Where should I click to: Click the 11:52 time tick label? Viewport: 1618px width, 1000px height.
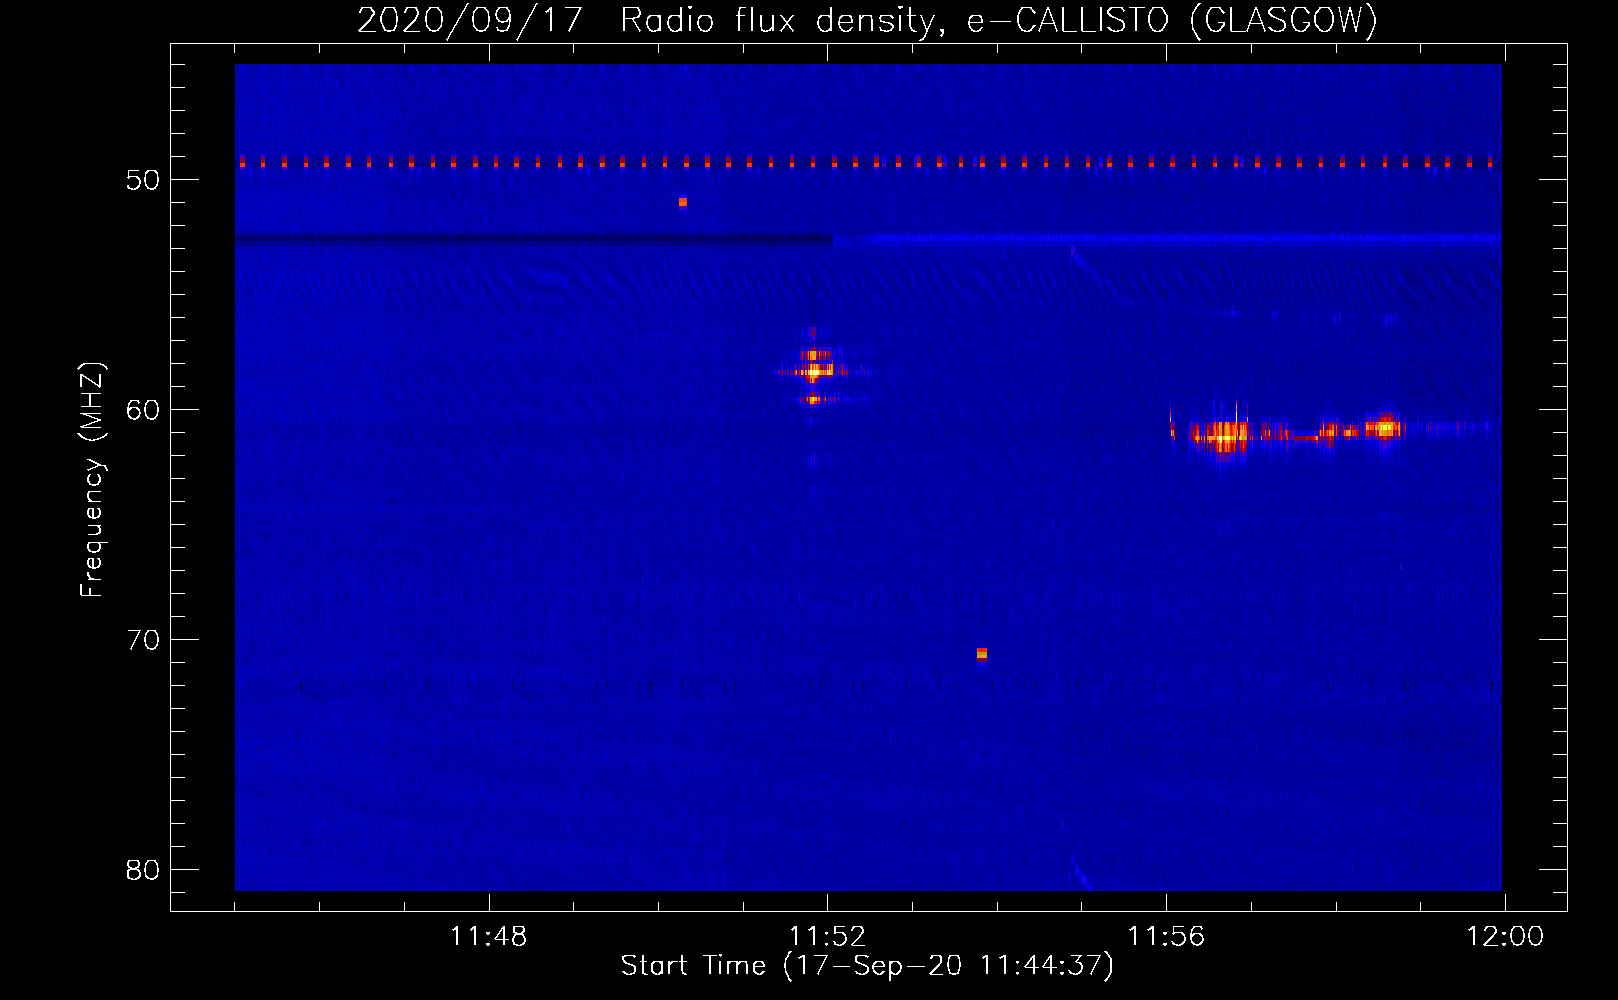827,937
